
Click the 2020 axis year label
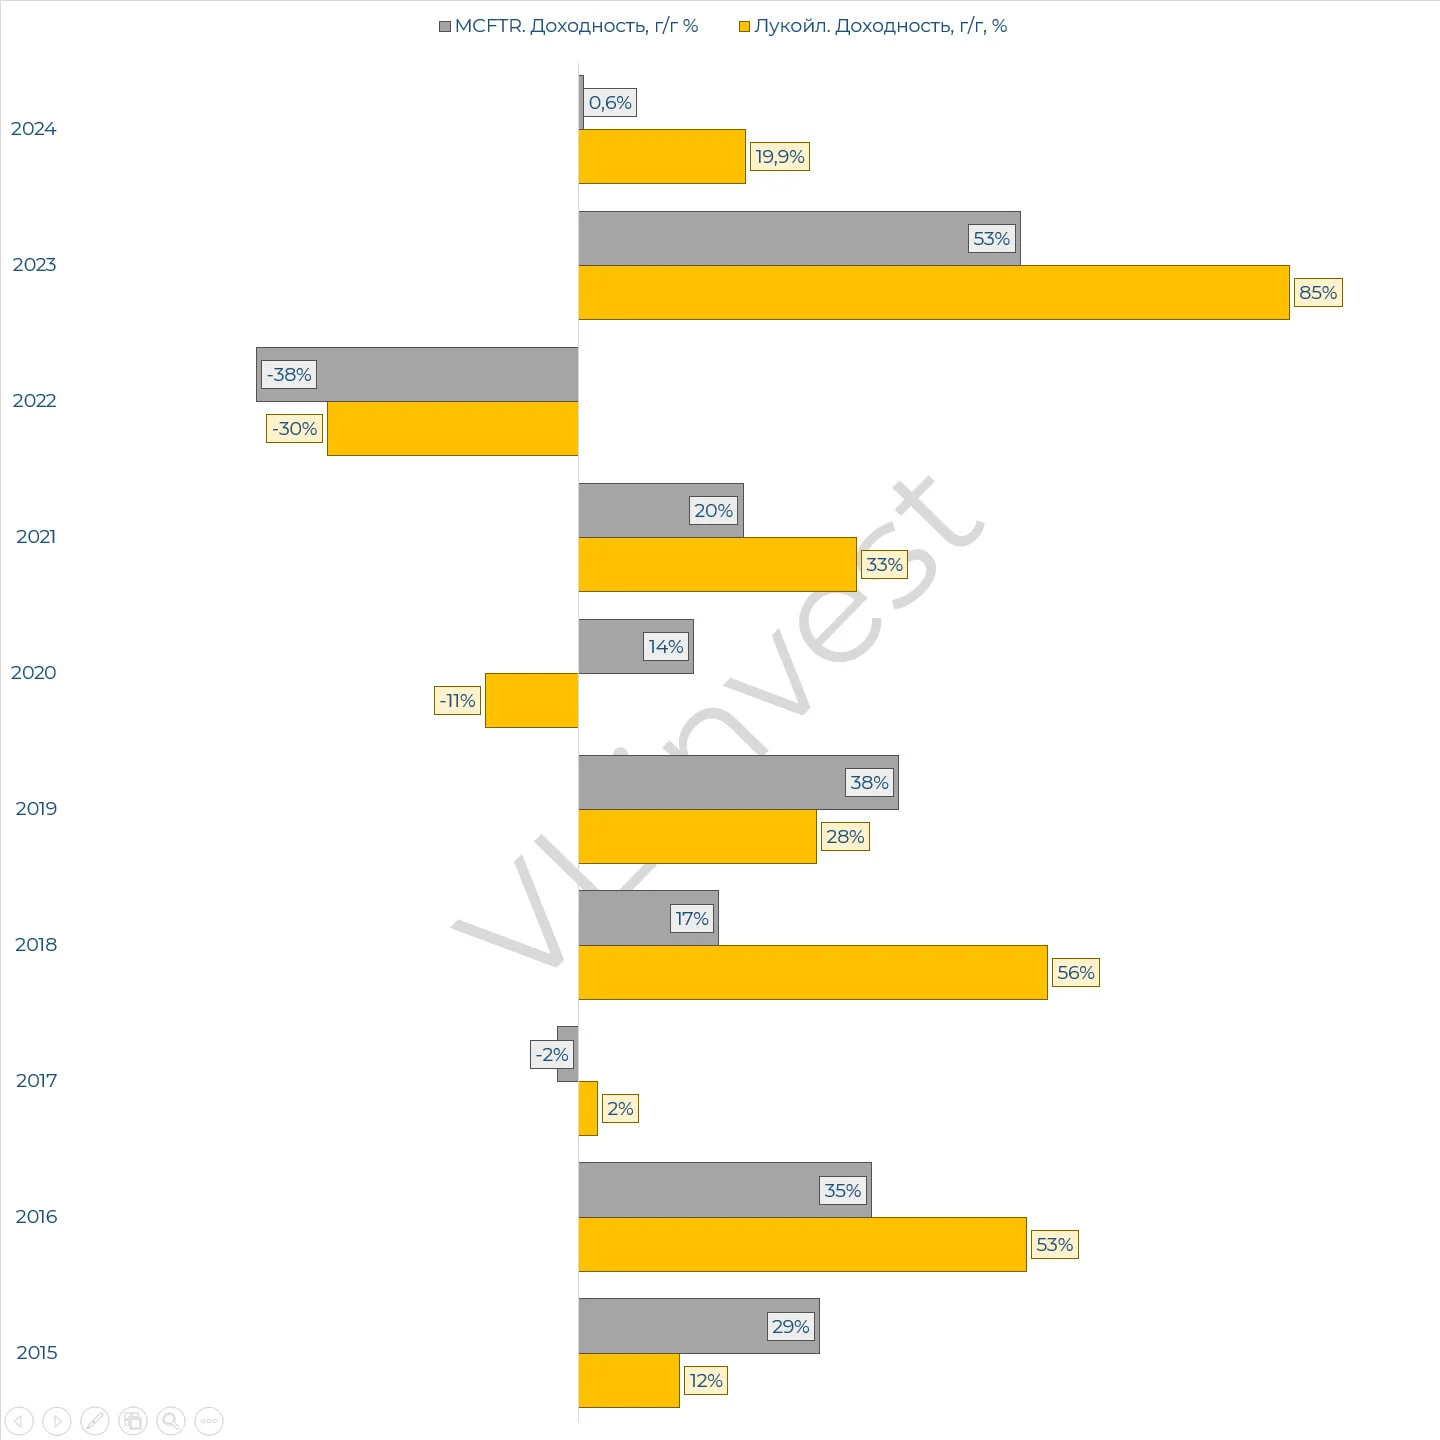point(34,673)
